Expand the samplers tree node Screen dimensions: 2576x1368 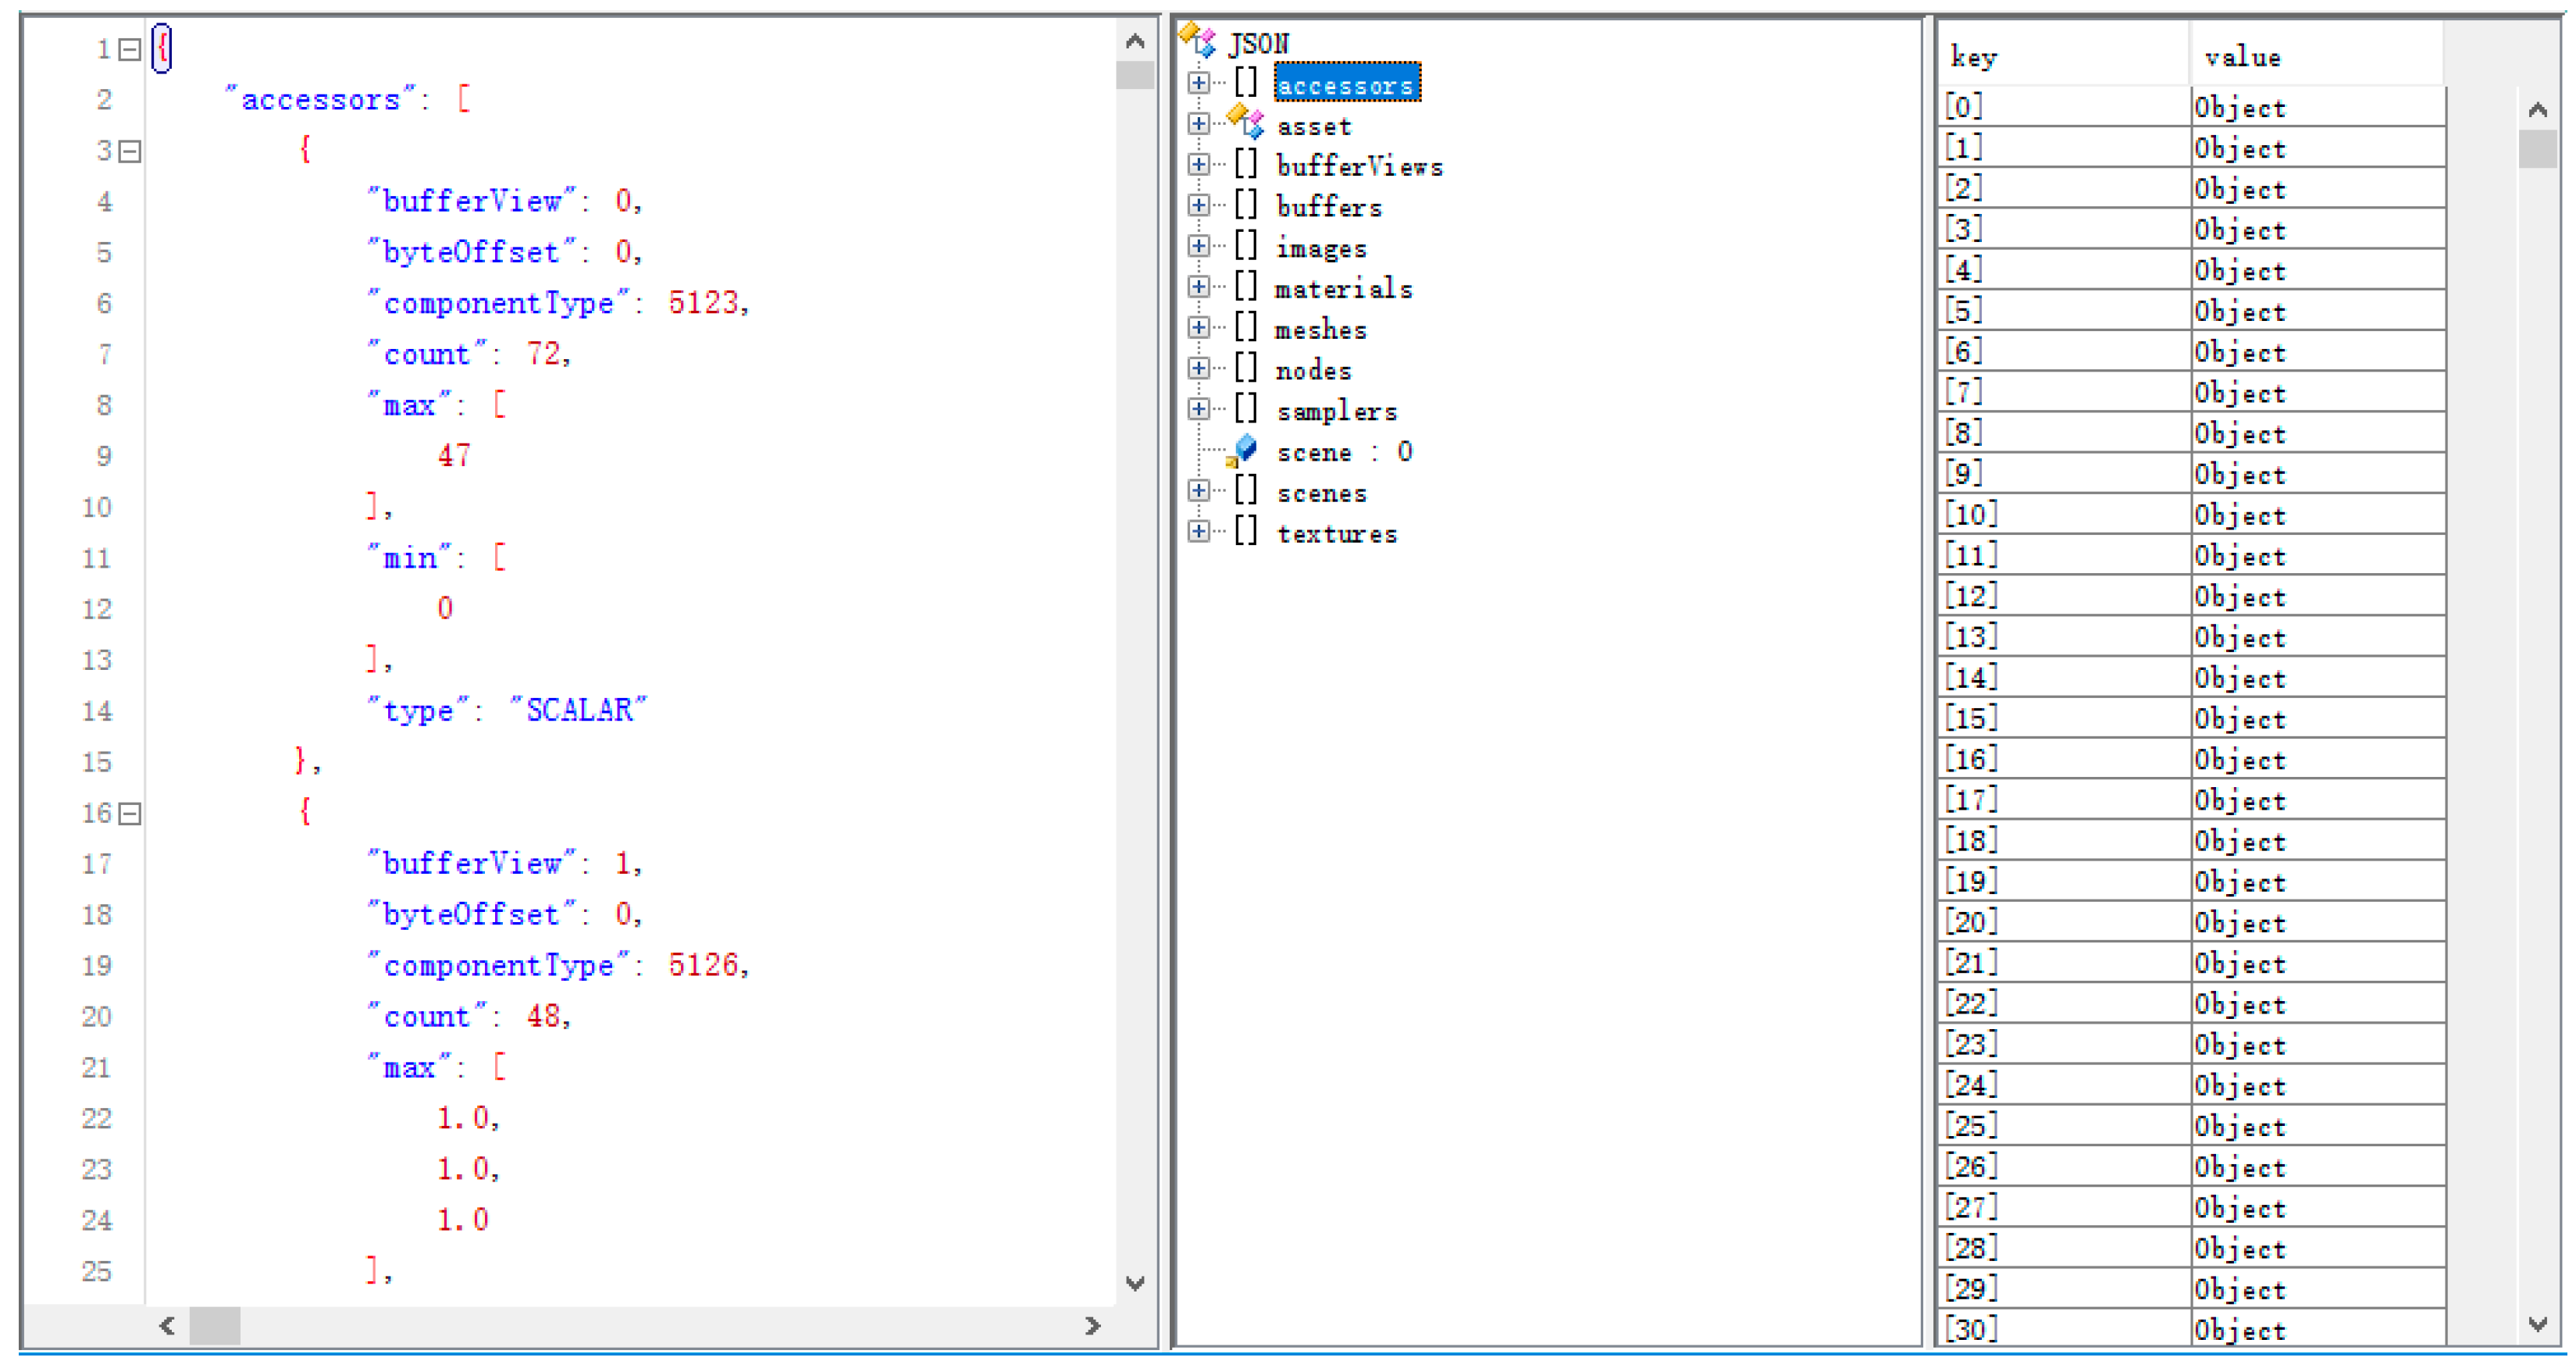coord(1198,409)
